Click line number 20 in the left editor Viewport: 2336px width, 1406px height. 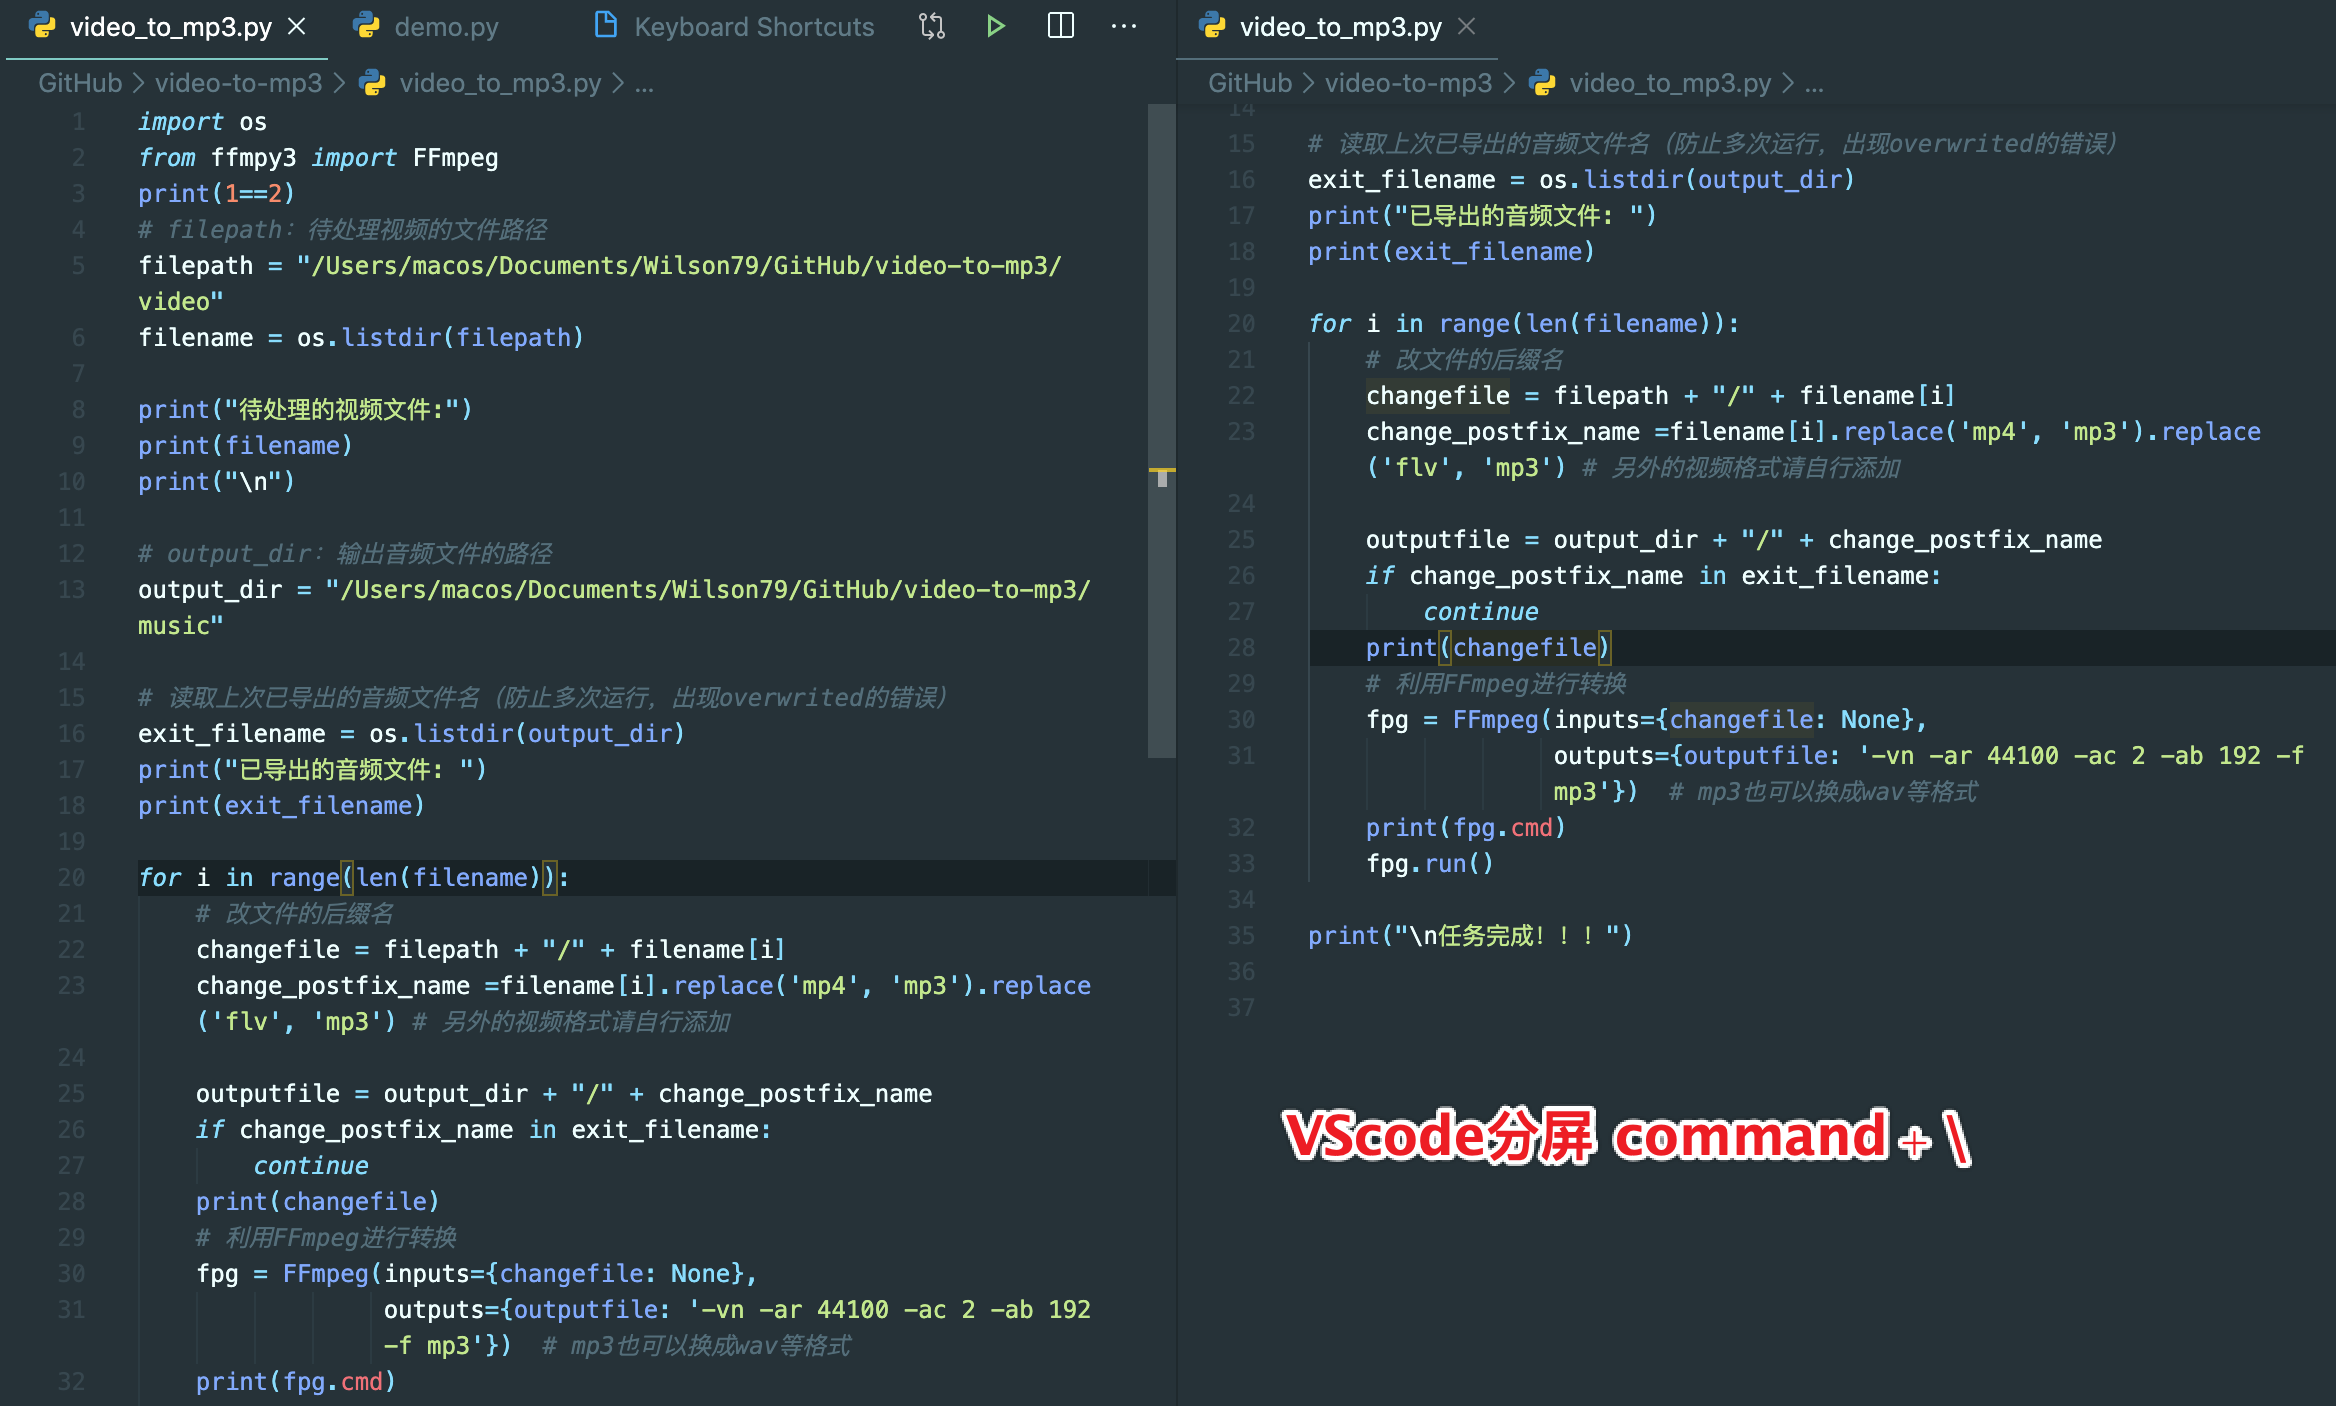(x=71, y=877)
